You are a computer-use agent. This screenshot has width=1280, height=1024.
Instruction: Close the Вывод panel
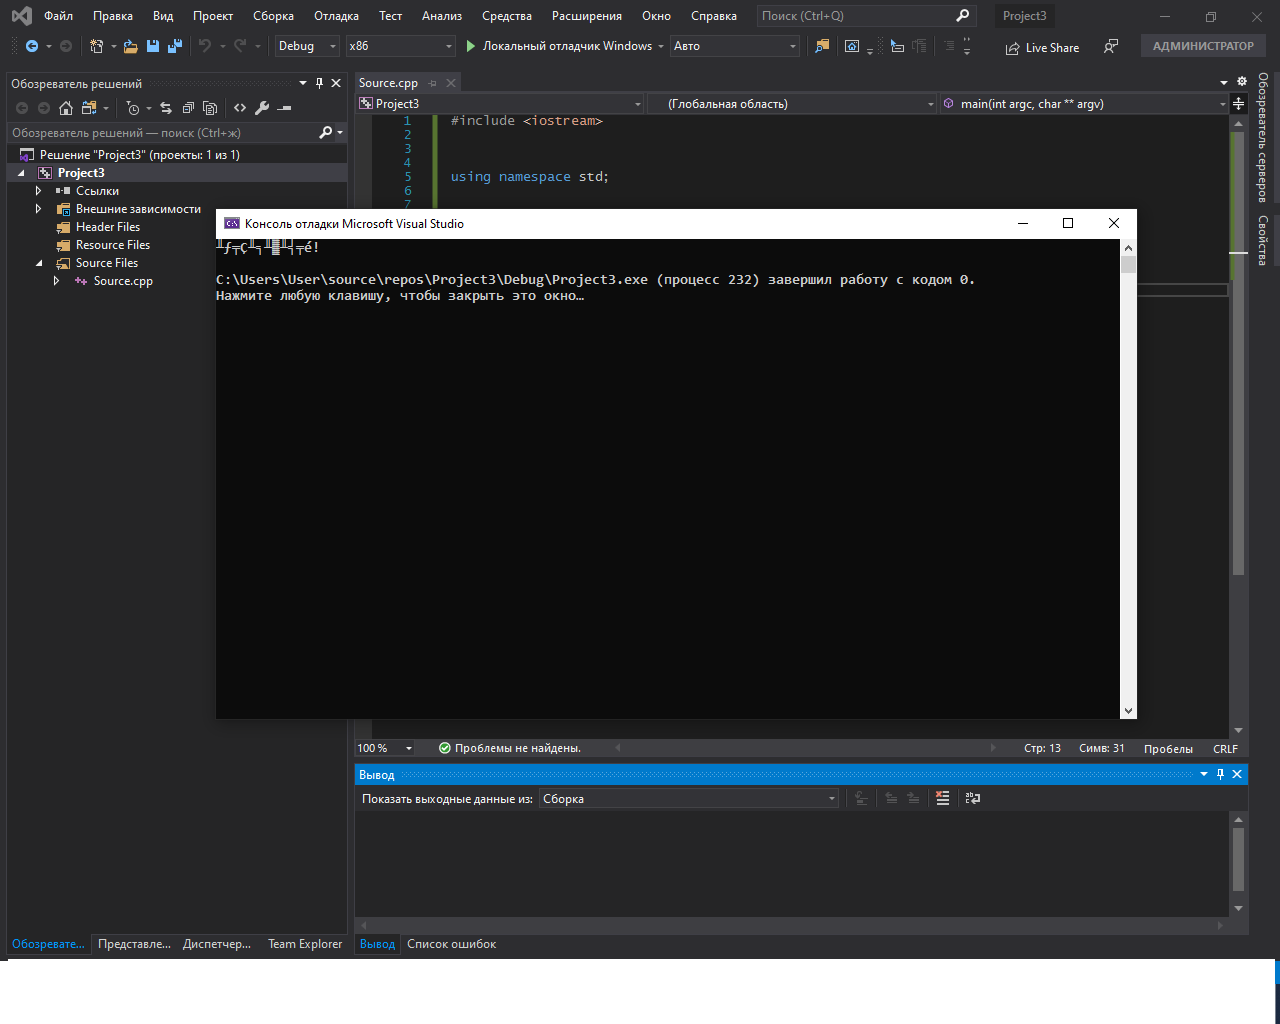tap(1237, 774)
